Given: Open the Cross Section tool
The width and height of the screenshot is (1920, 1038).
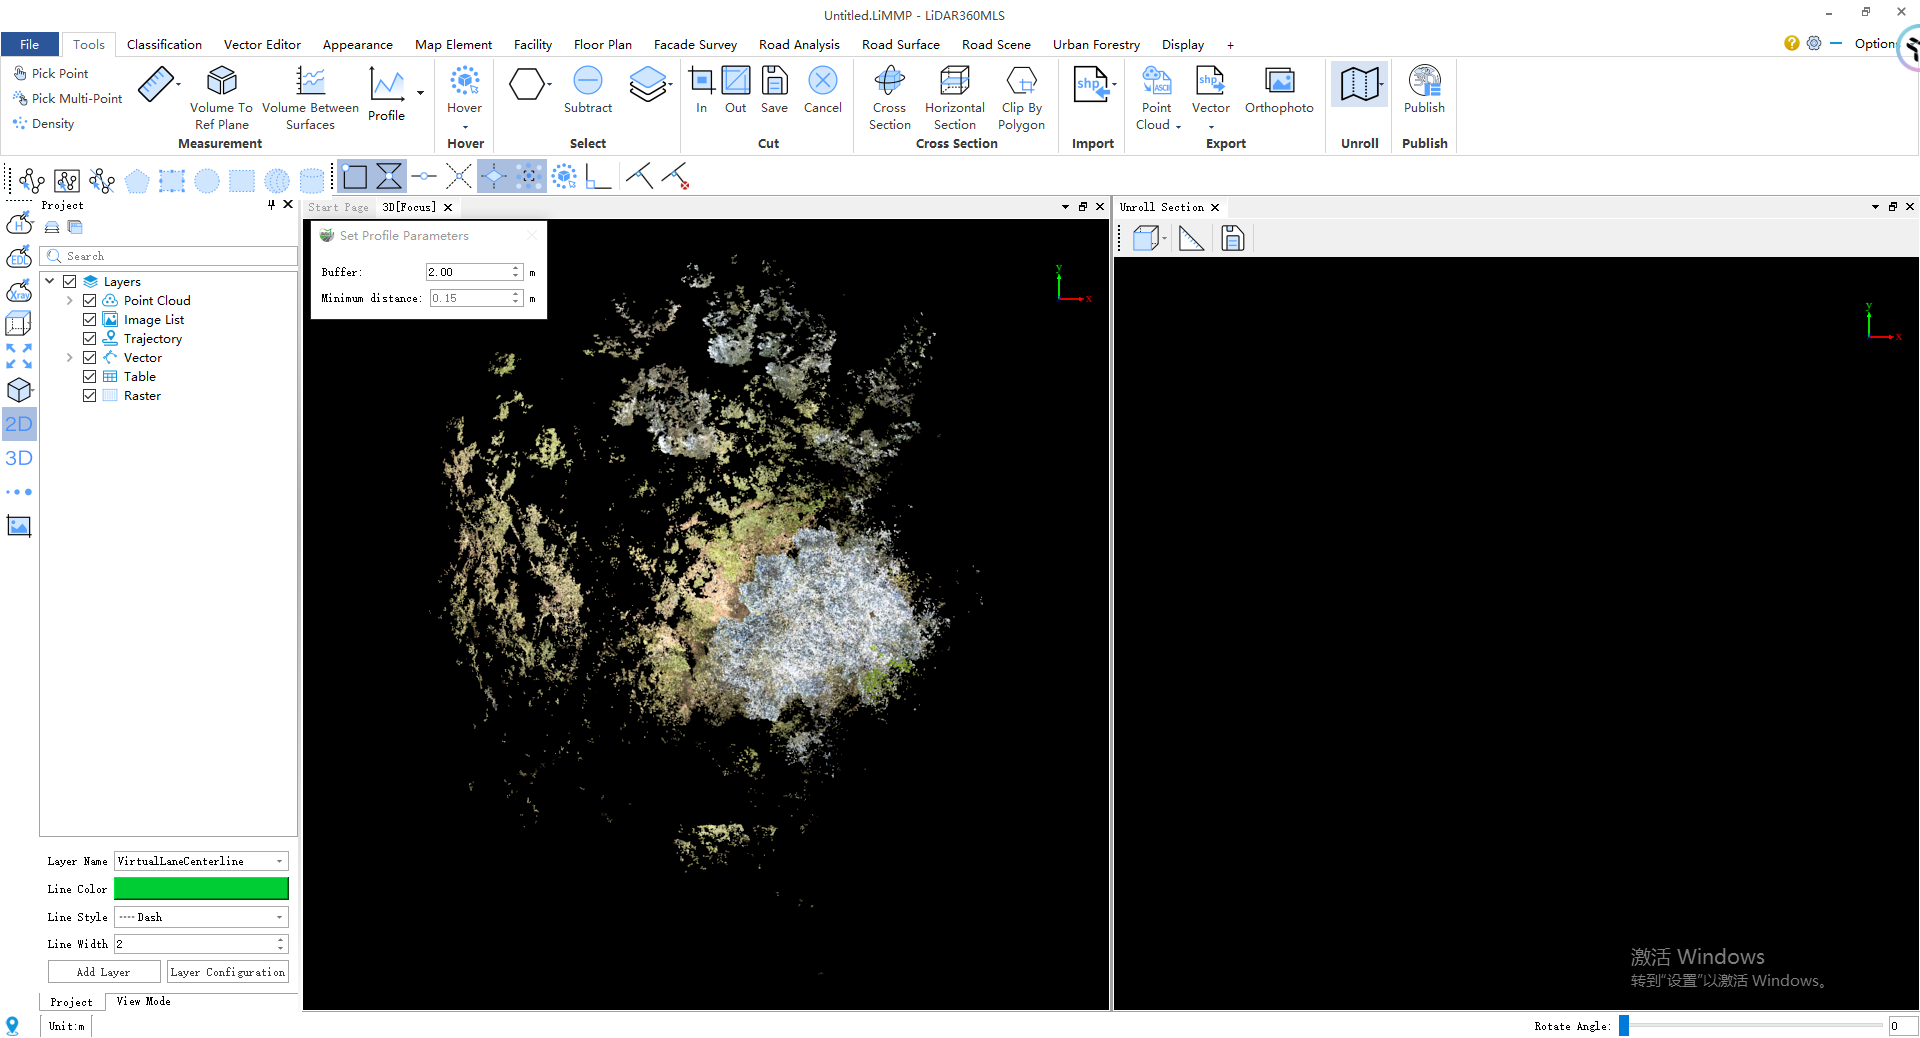Looking at the screenshot, I should click(x=889, y=97).
